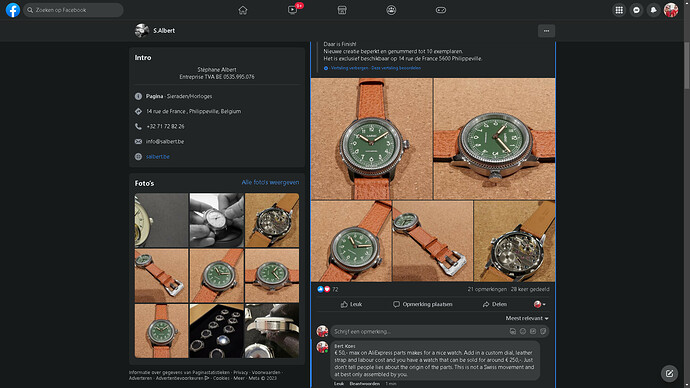Click Opmerking plaatsen under the post
Image resolution: width=690 pixels, height=388 pixels.
(422, 304)
